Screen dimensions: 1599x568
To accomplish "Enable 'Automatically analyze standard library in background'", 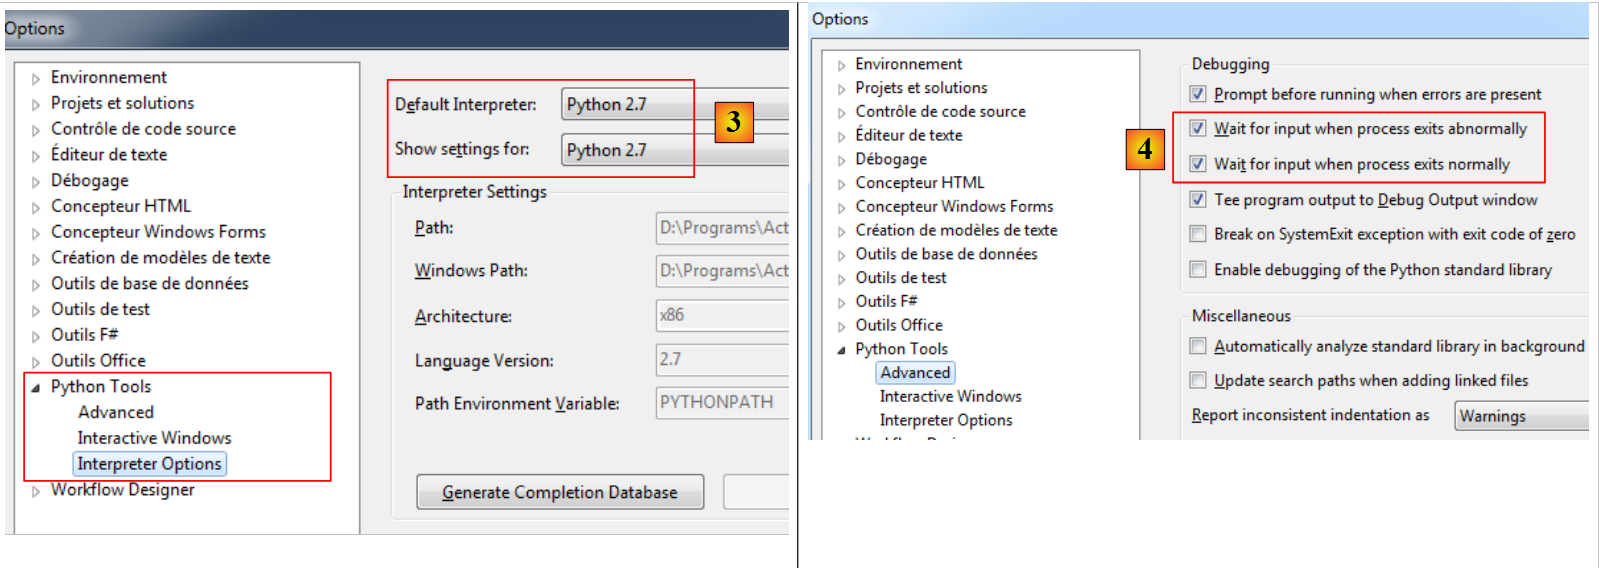I will click(1197, 346).
